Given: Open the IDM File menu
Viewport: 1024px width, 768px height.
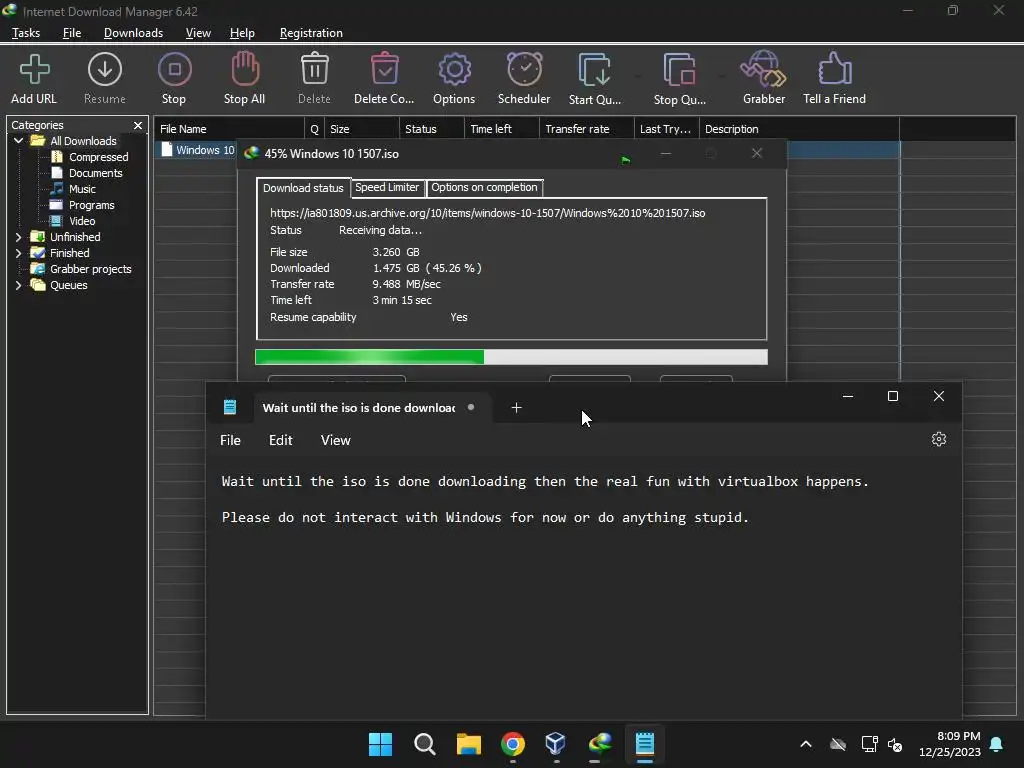Looking at the screenshot, I should point(72,33).
